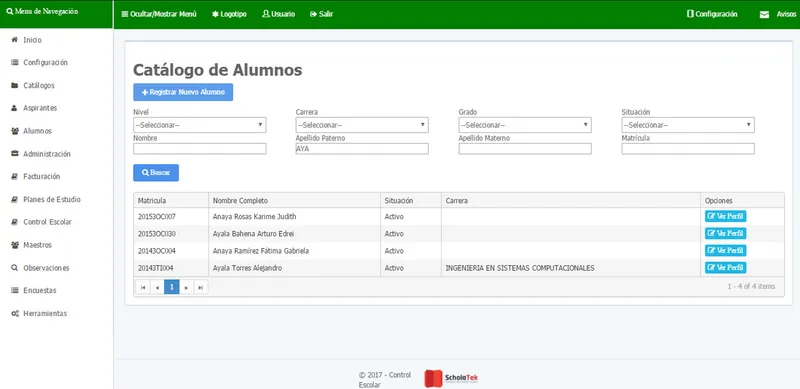The image size is (800, 389).
Task: Click the Apellido Materno input field
Action: point(525,149)
